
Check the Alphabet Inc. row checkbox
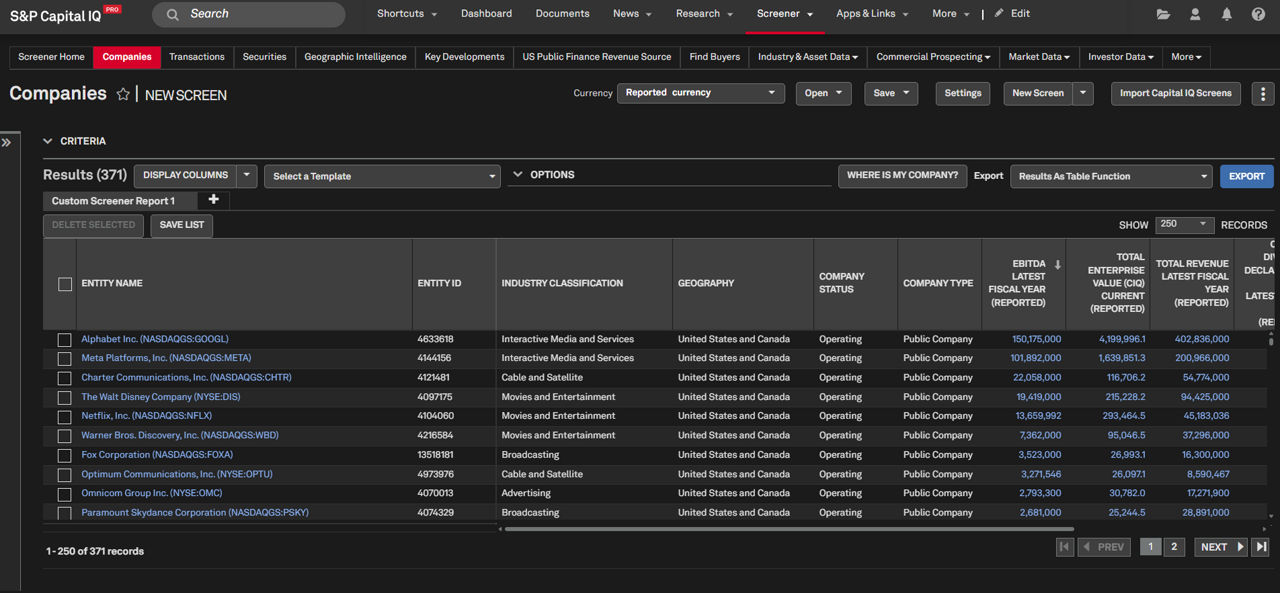64,340
